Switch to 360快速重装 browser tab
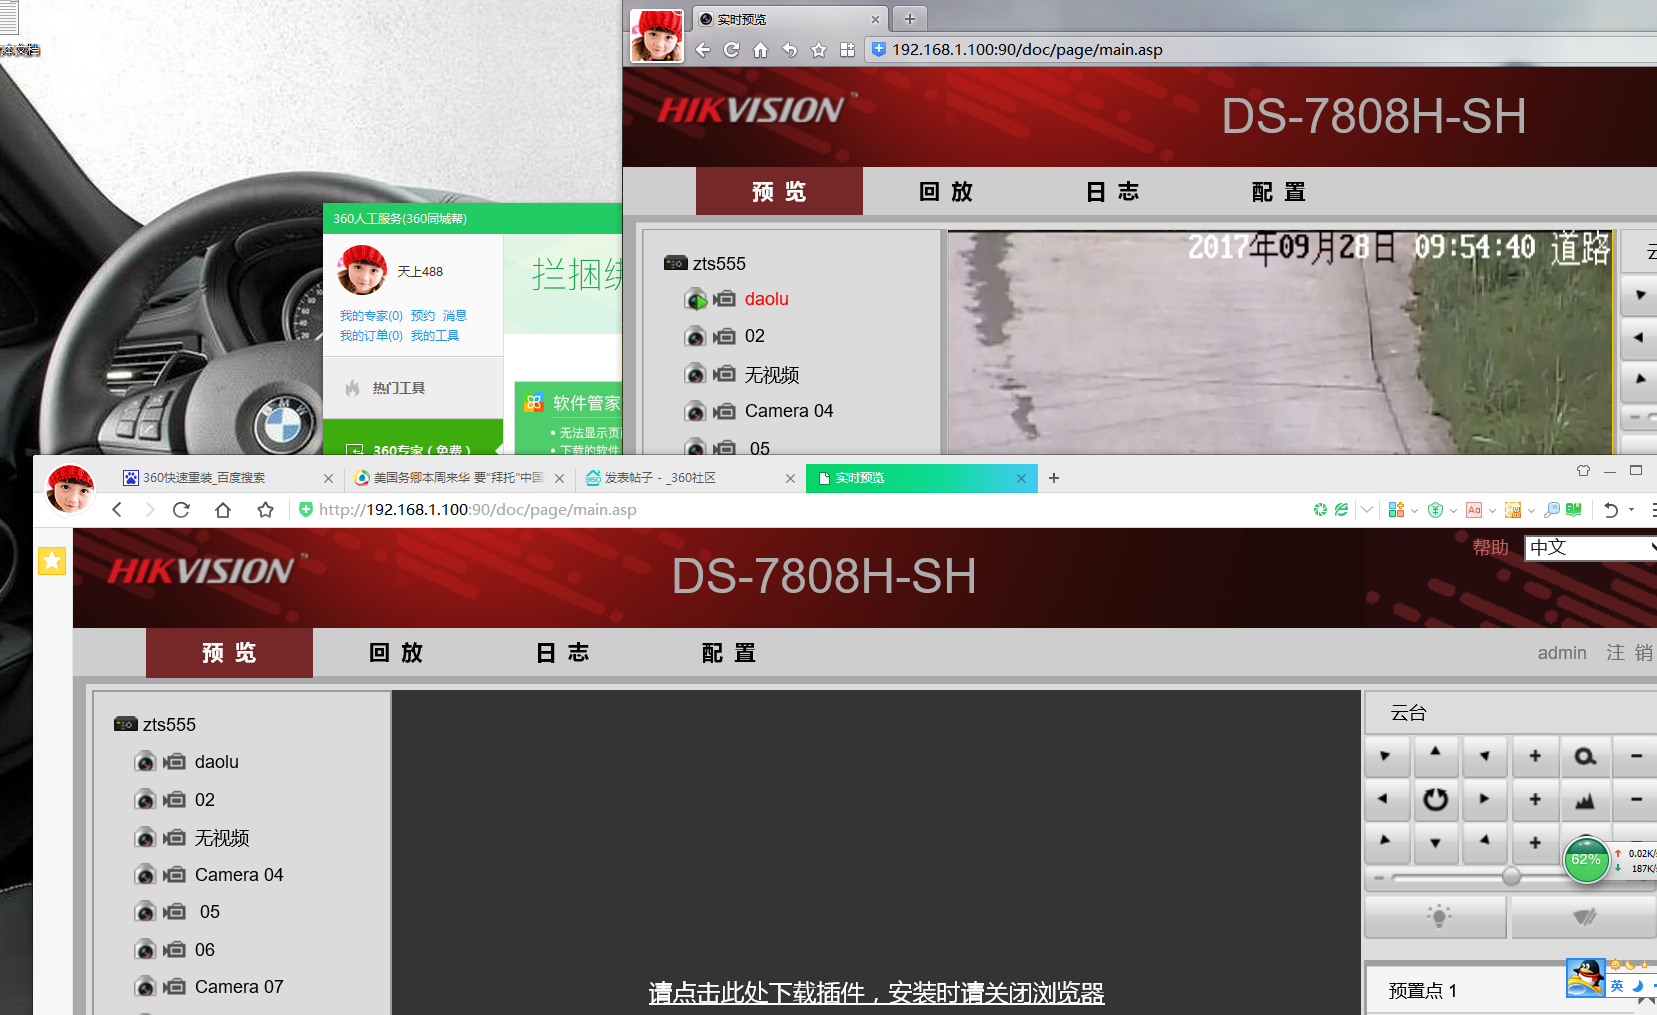The width and height of the screenshot is (1657, 1015). tap(228, 478)
